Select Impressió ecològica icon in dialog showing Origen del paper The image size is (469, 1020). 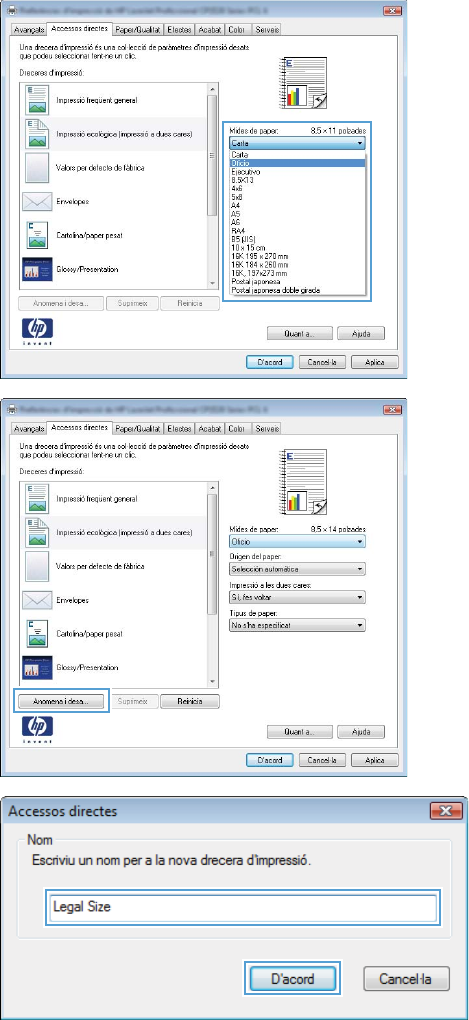coord(37,532)
